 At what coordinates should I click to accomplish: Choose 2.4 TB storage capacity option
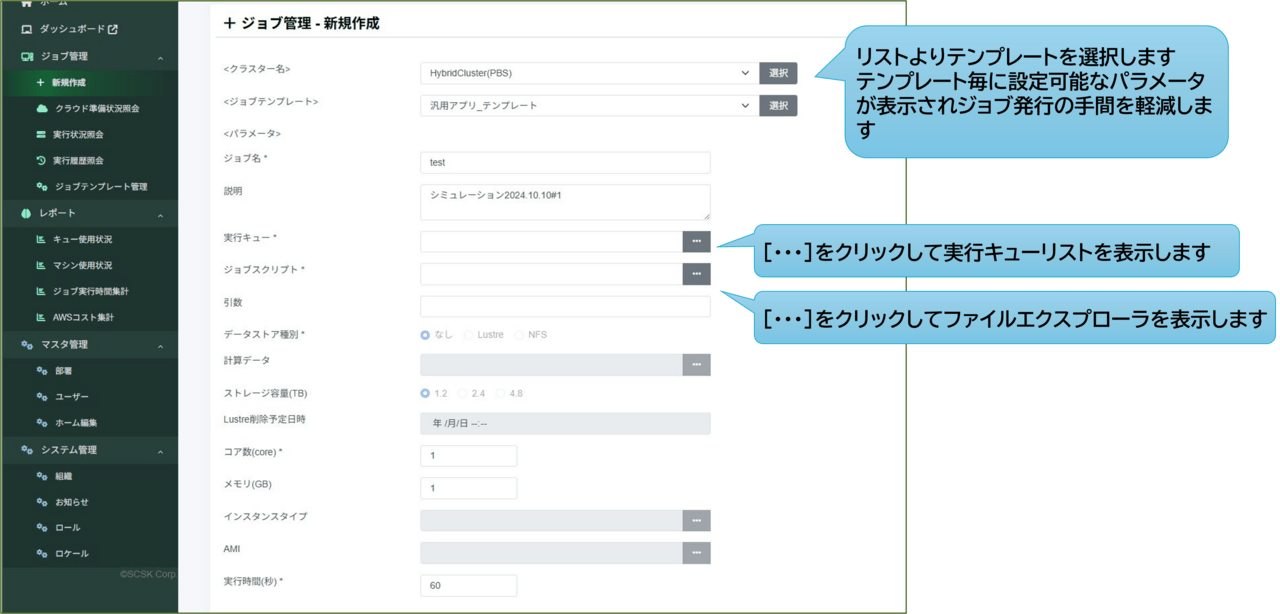pos(465,393)
